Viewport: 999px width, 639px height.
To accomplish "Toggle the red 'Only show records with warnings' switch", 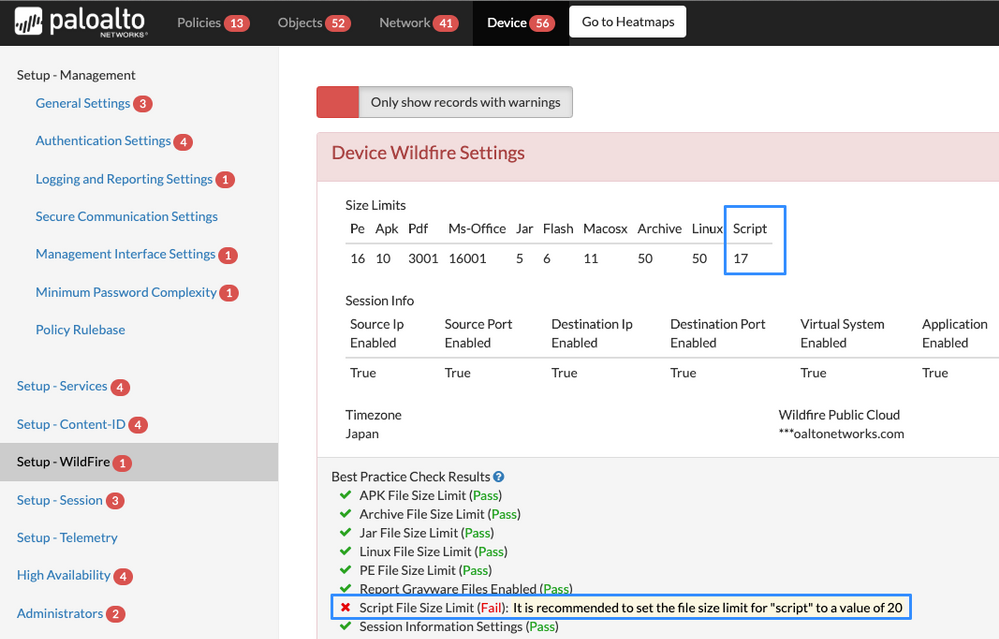I will 338,102.
